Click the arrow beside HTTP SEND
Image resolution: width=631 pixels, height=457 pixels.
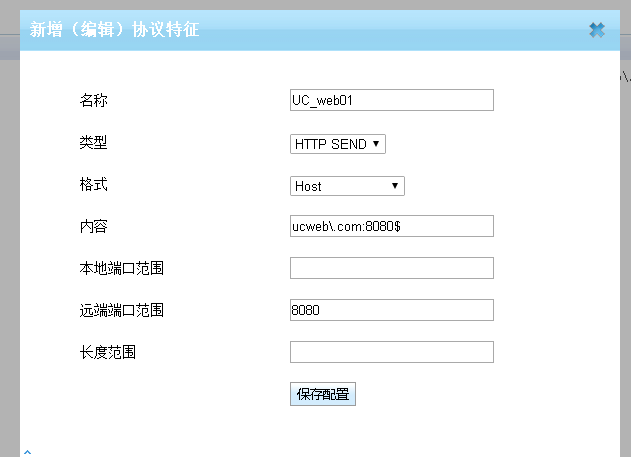pos(376,144)
